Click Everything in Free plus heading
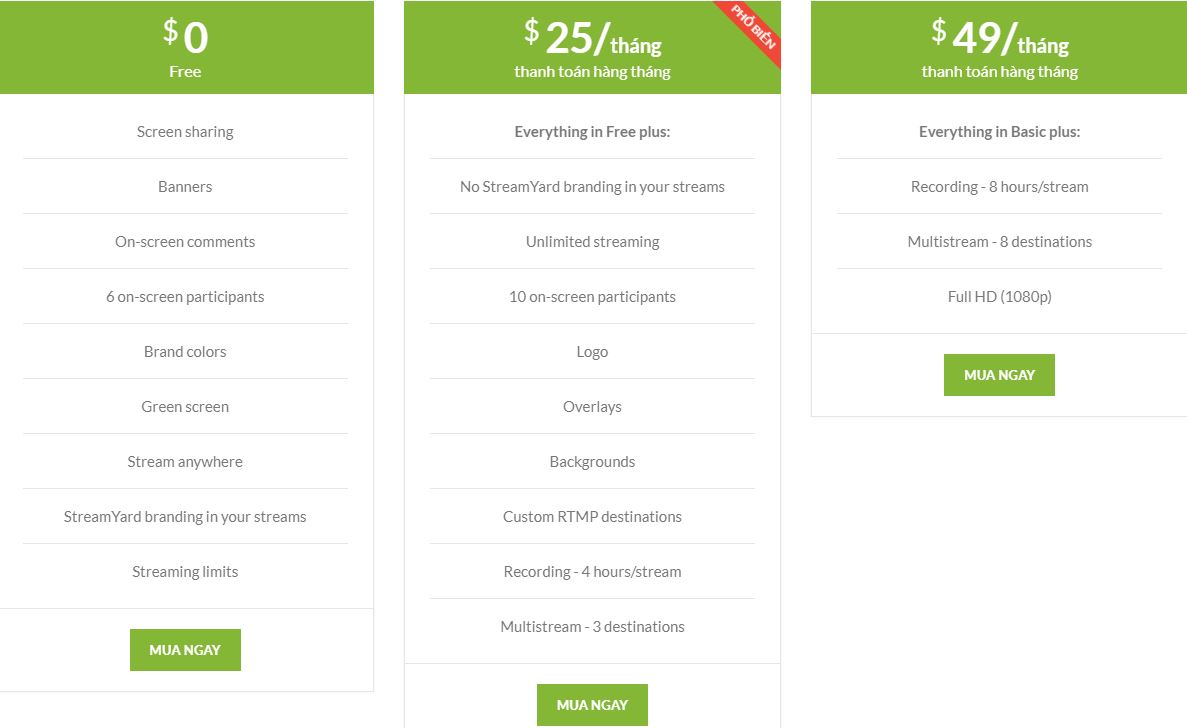The height and width of the screenshot is (728, 1187). 592,132
